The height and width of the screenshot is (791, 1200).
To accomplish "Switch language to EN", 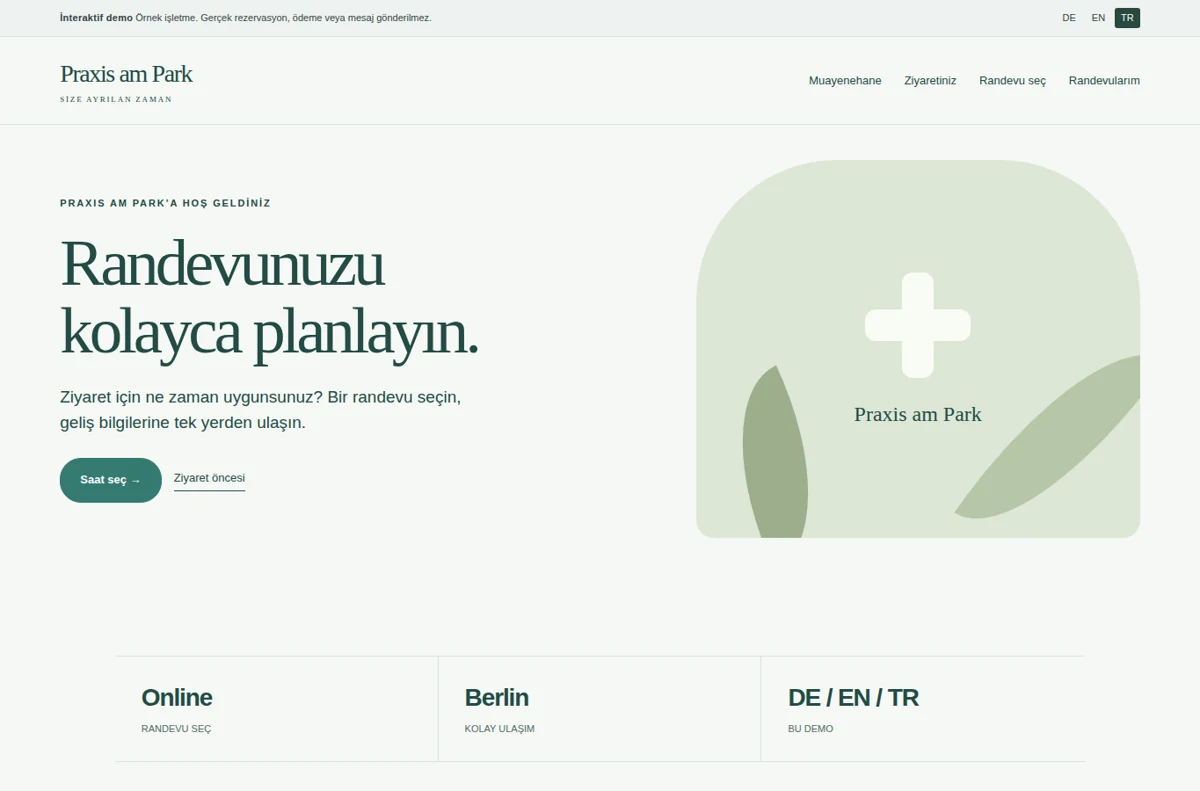I will (x=1098, y=18).
